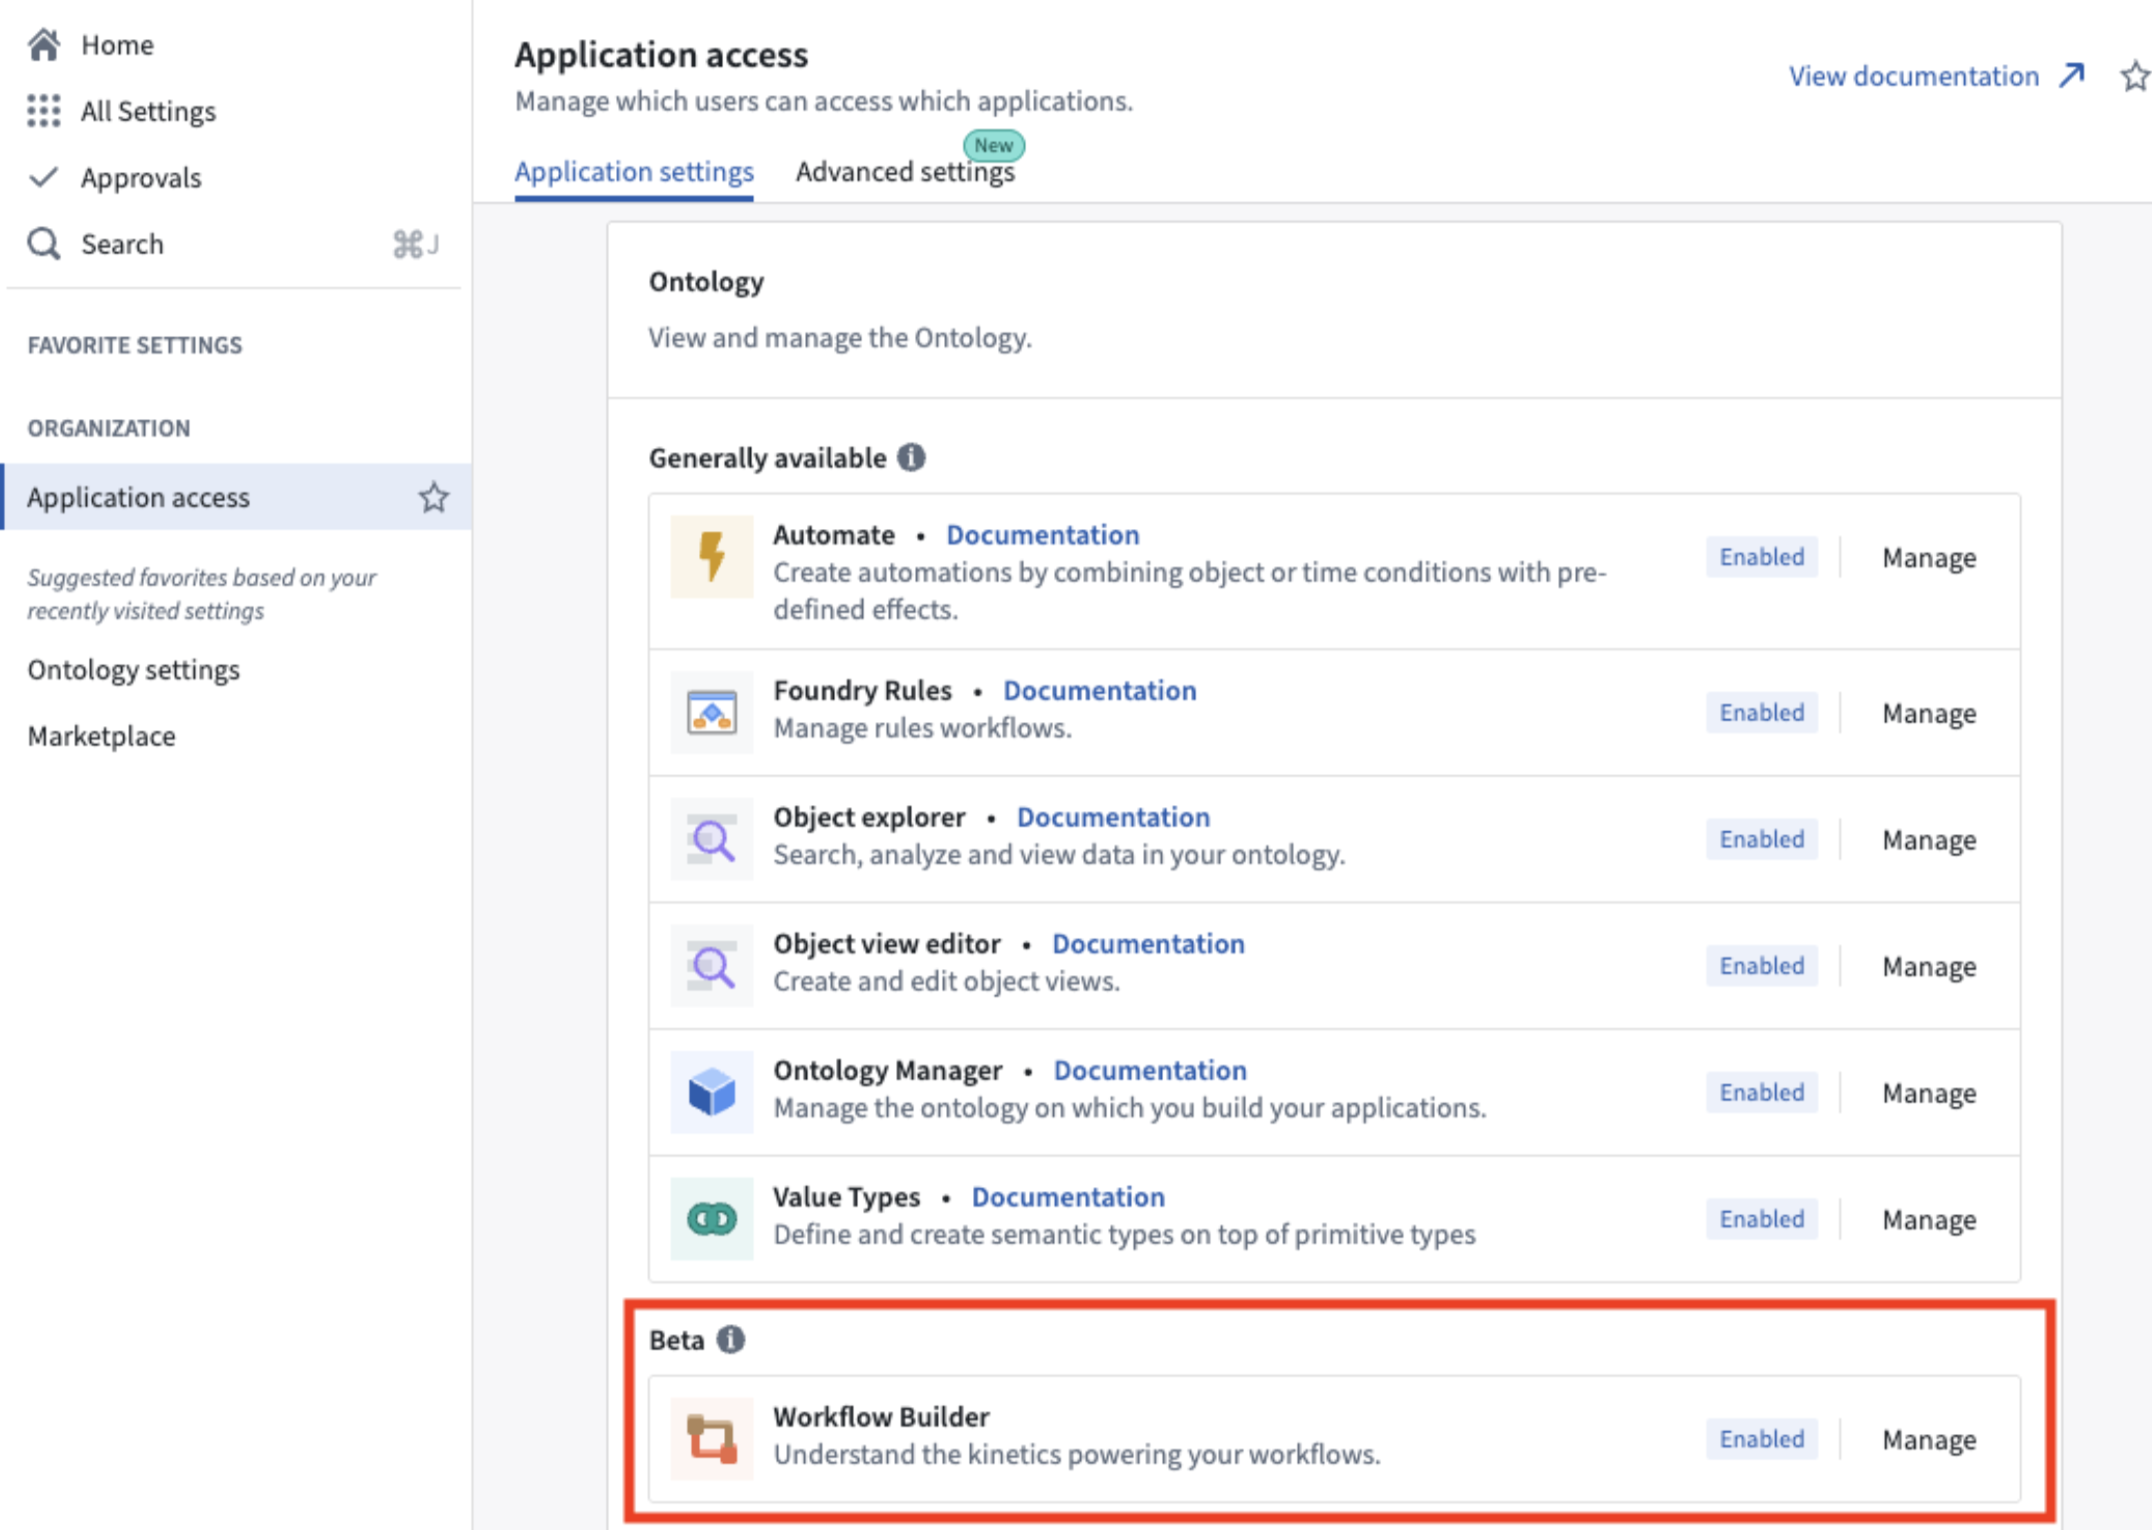The width and height of the screenshot is (2152, 1530).
Task: Click the Foundry Rules app name
Action: click(862, 691)
